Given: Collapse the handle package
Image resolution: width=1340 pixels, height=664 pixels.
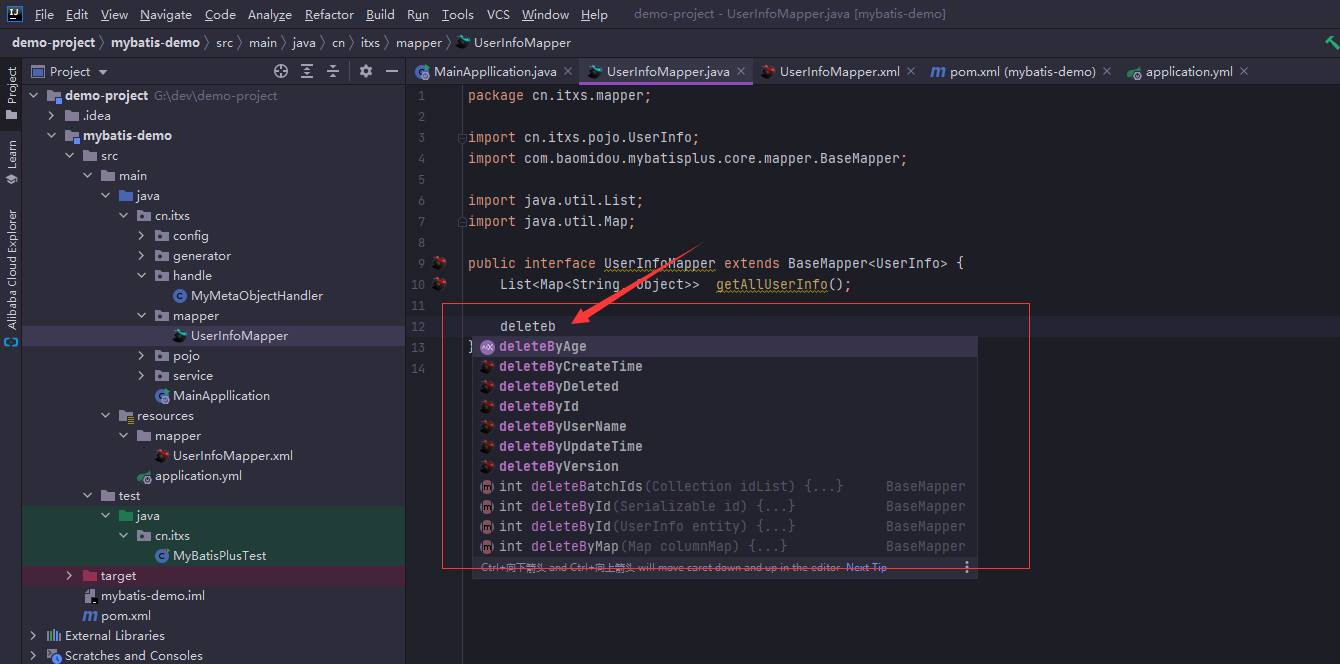Looking at the screenshot, I should [141, 275].
